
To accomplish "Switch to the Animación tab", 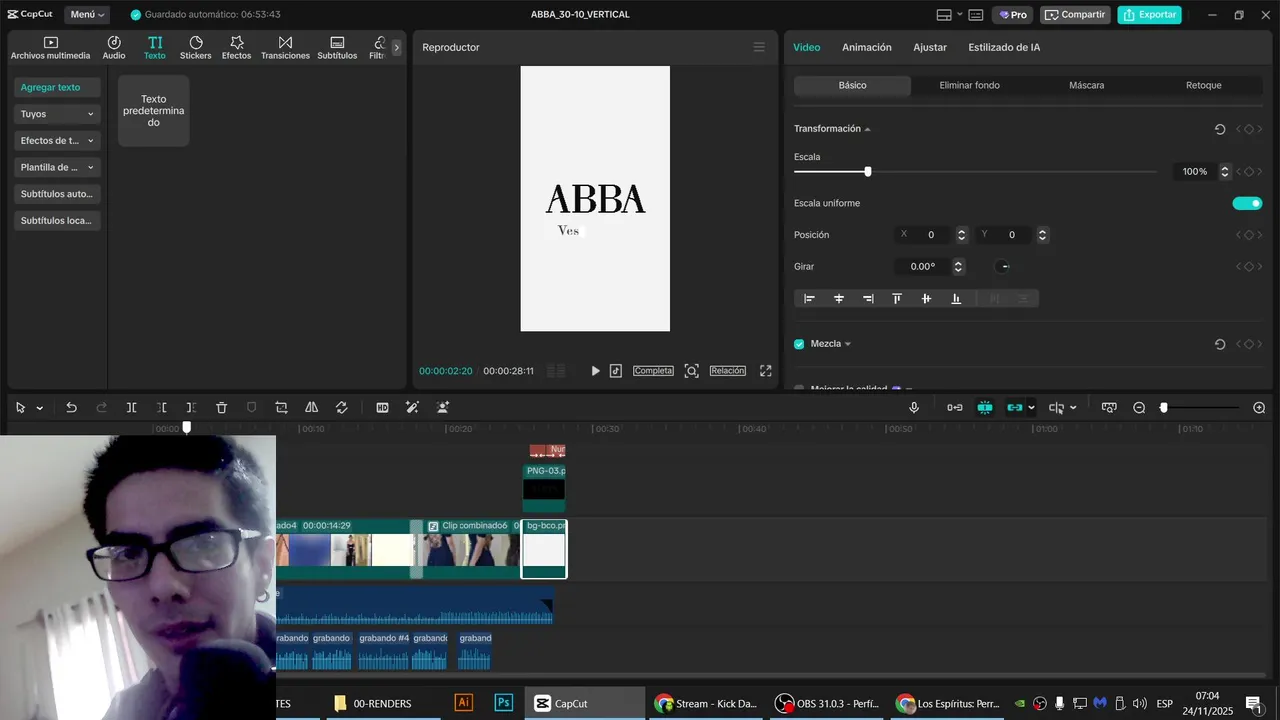I will pyautogui.click(x=867, y=47).
